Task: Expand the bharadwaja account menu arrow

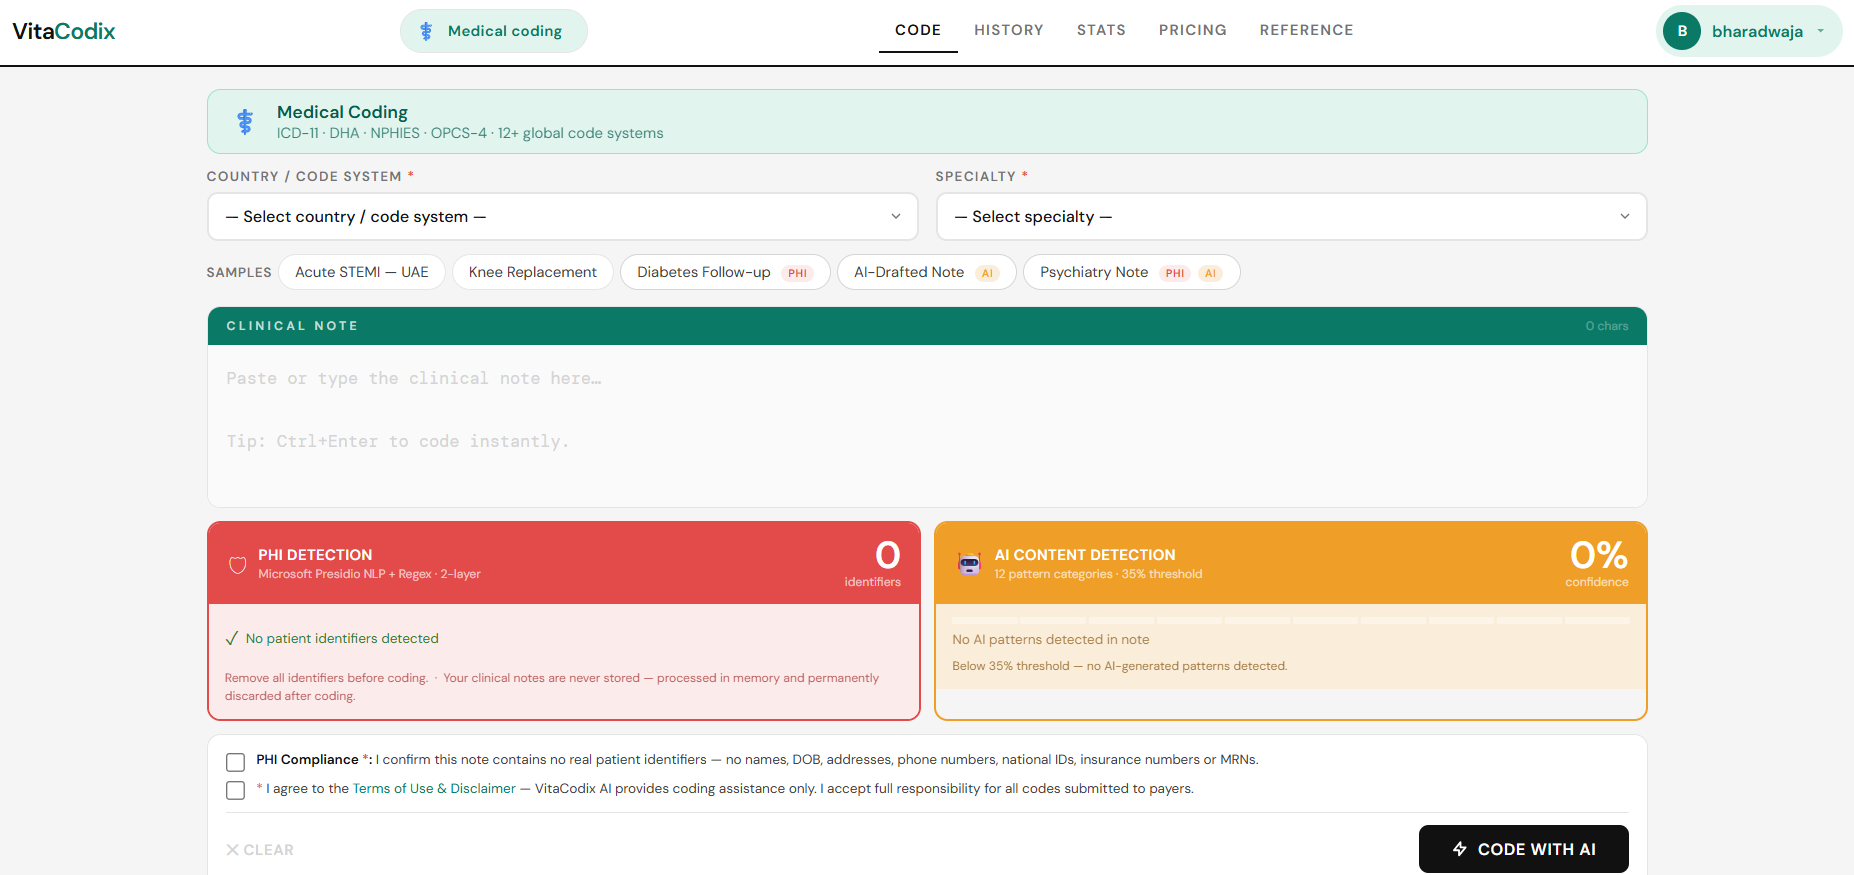Action: (1821, 31)
